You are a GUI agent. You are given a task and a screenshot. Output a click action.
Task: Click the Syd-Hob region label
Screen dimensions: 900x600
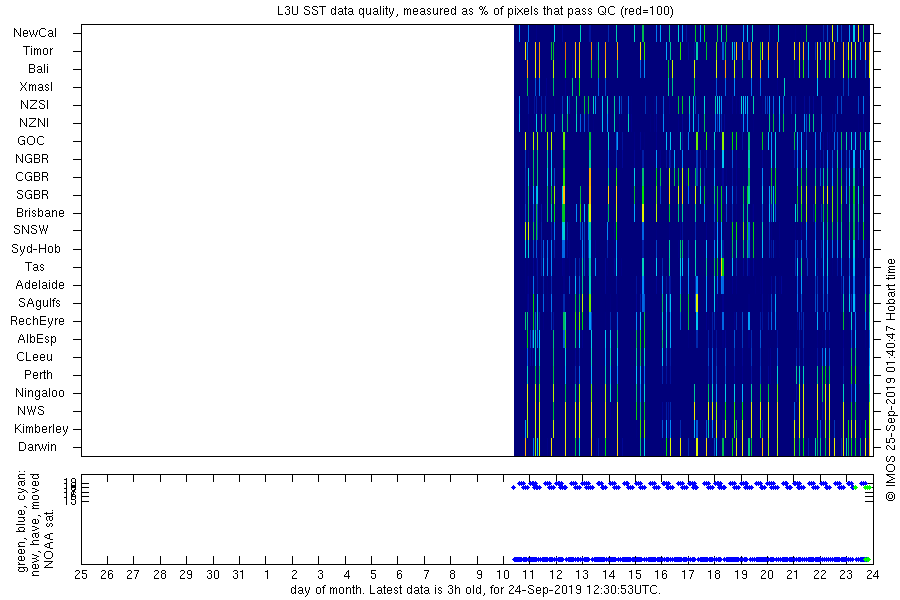(36, 249)
